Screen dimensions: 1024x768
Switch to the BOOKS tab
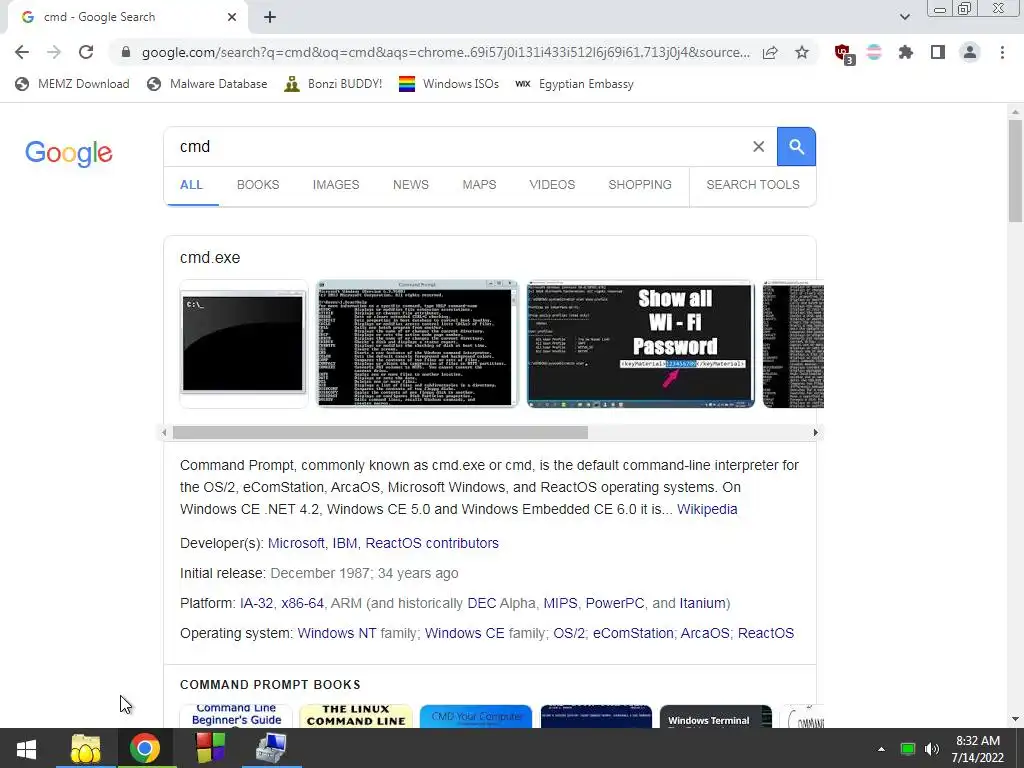[x=258, y=185]
